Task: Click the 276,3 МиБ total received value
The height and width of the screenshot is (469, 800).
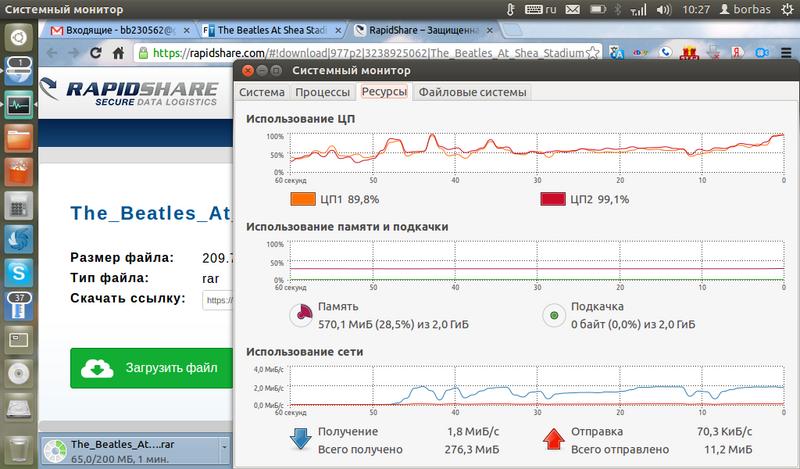Action: point(472,450)
